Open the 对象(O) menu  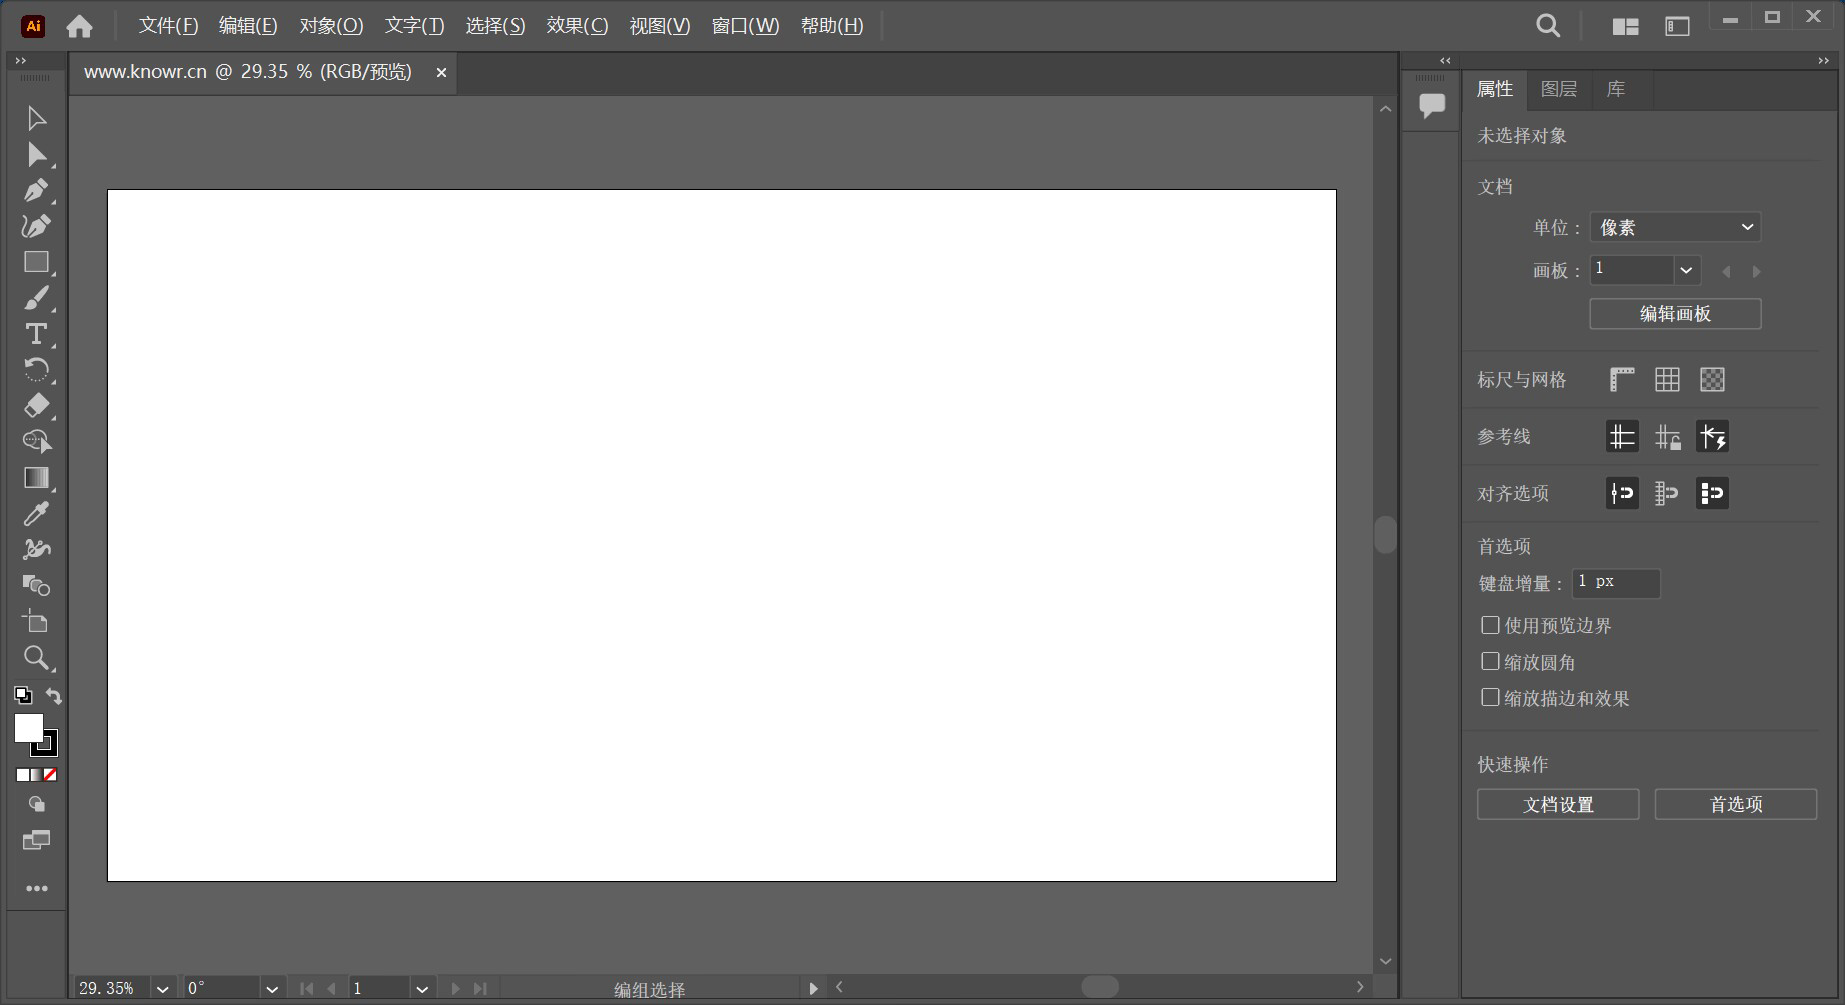tap(331, 26)
